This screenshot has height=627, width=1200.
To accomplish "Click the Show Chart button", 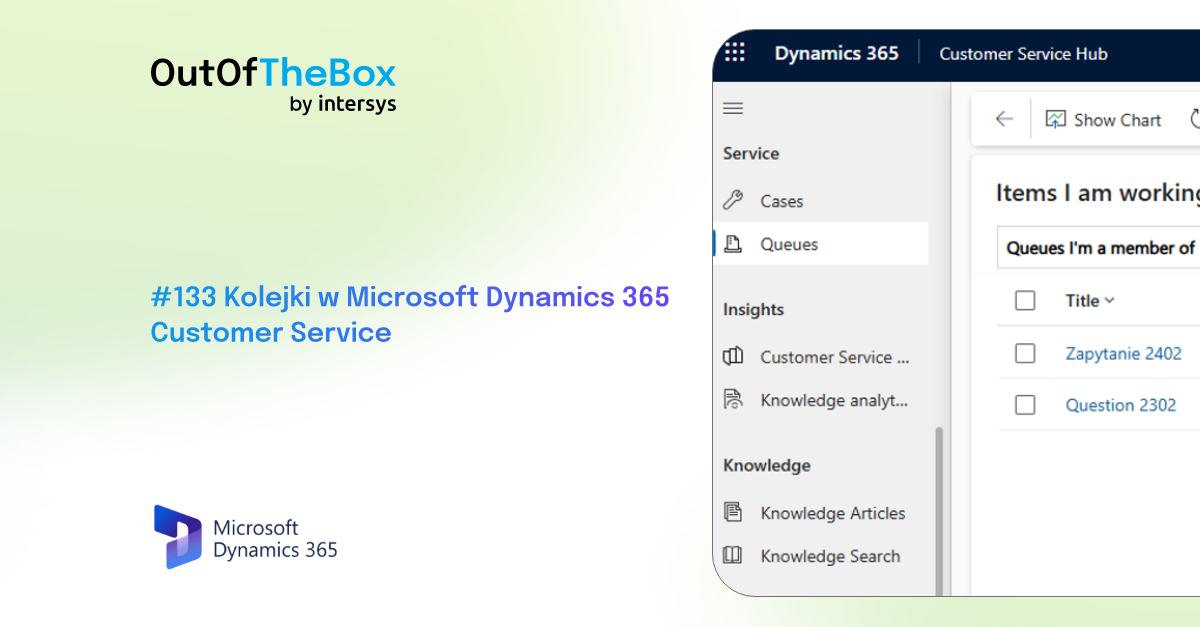I will coord(1103,119).
